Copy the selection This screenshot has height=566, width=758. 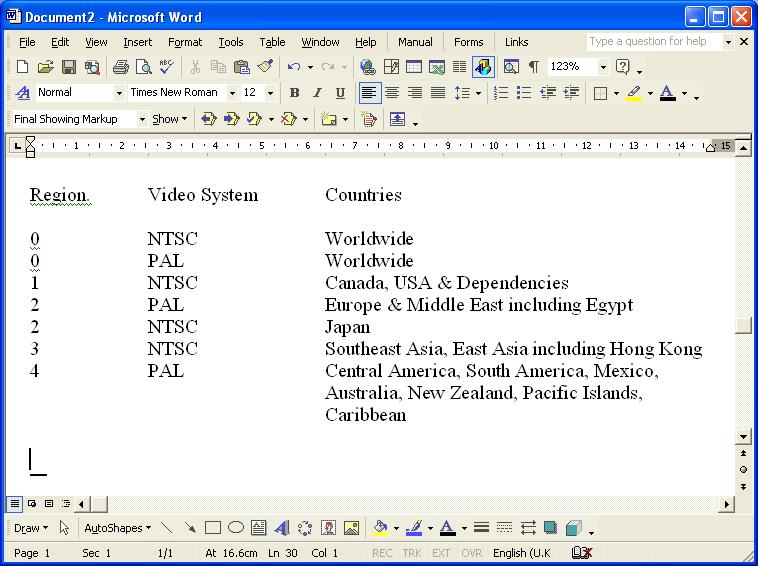point(218,67)
